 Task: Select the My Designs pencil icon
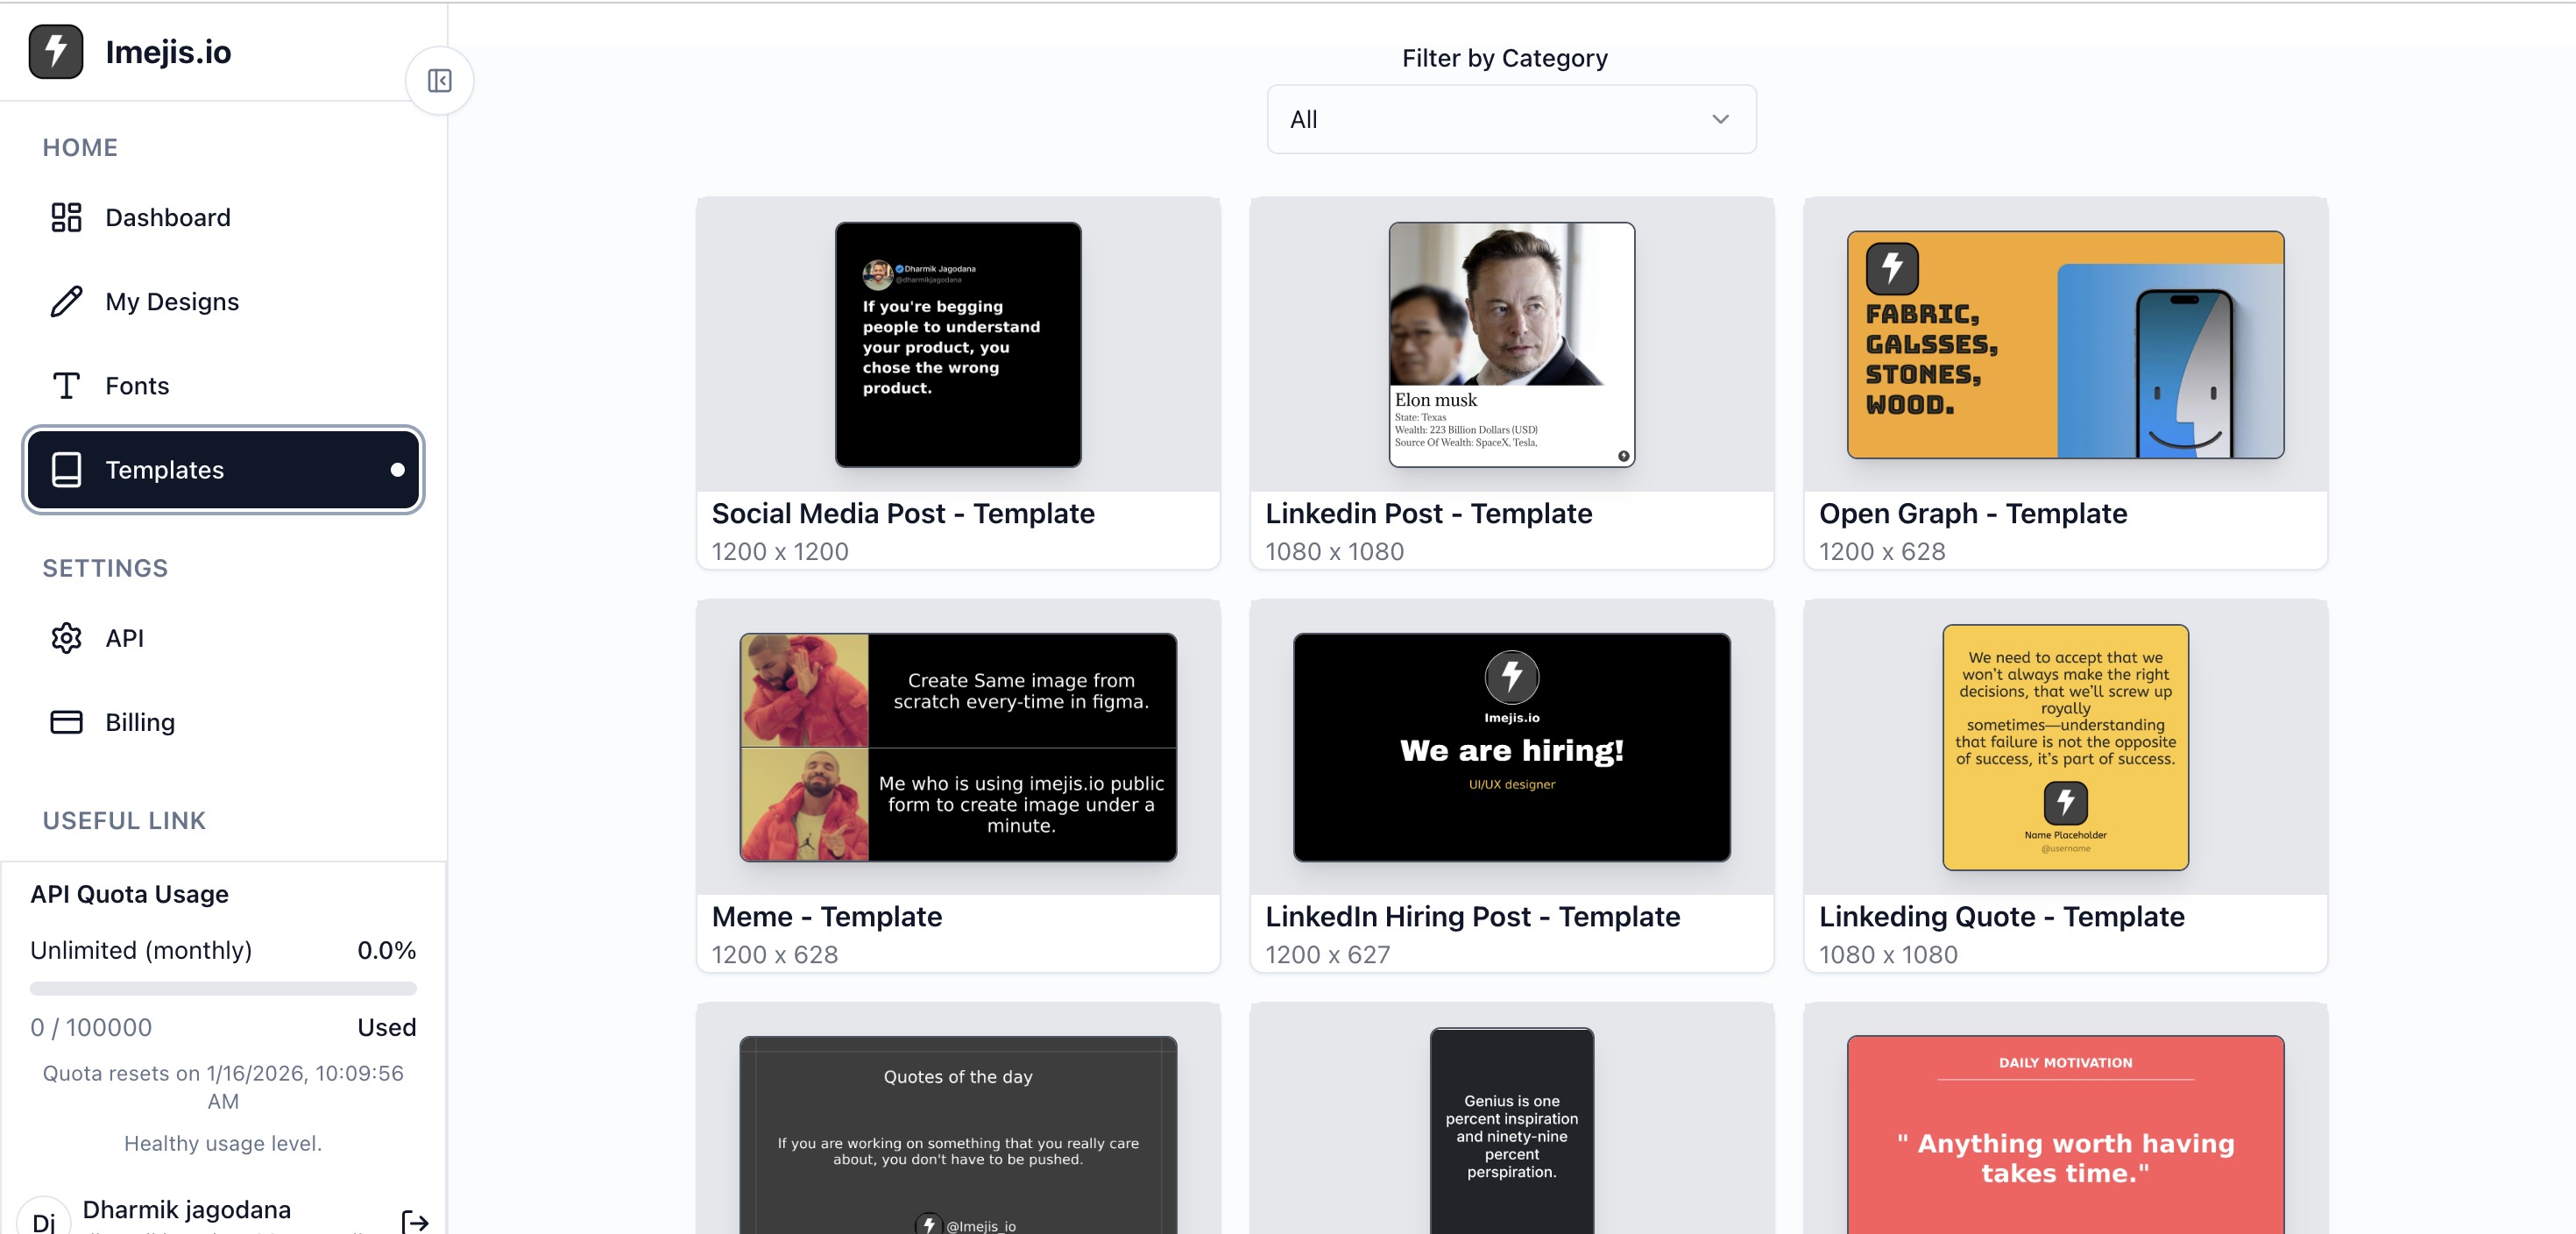click(x=66, y=301)
